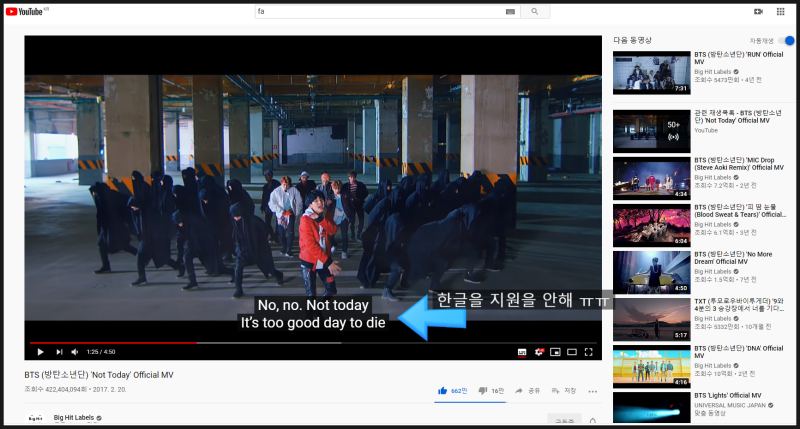The height and width of the screenshot is (429, 800).
Task: Save the video to playlist via 저장
Action: (563, 391)
